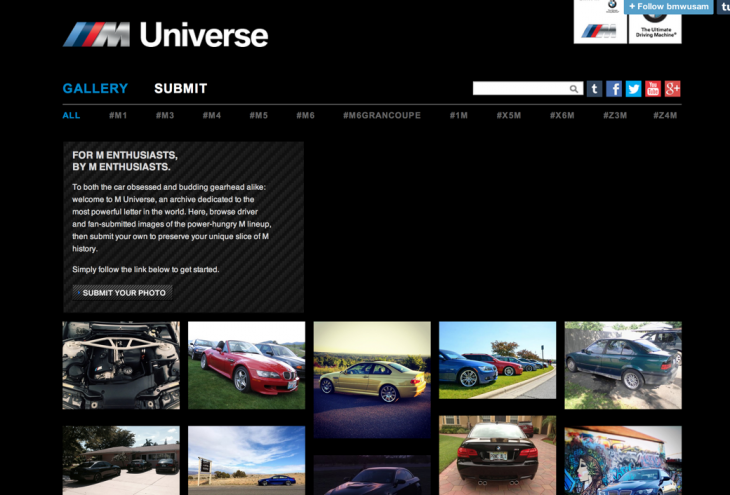This screenshot has height=495, width=730.
Task: Click Follow bmwusam button
Action: point(669,7)
